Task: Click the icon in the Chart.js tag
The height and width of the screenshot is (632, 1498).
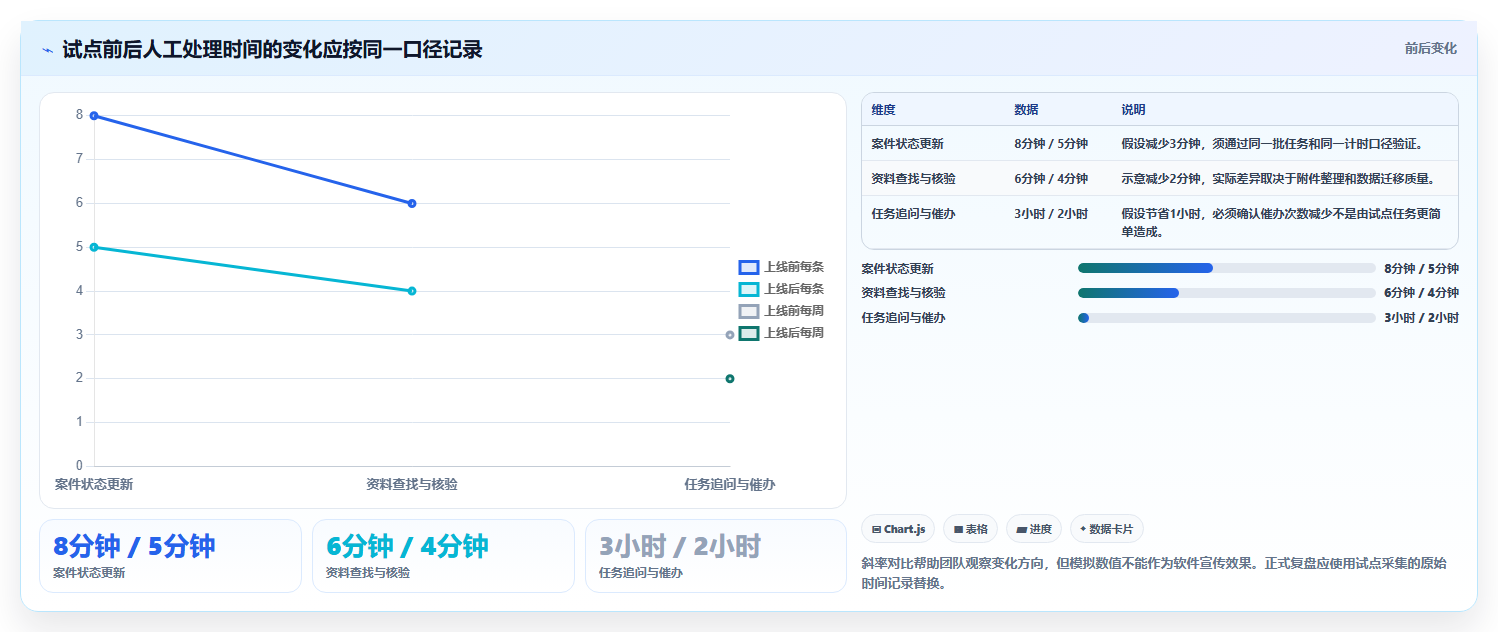Action: pos(876,529)
